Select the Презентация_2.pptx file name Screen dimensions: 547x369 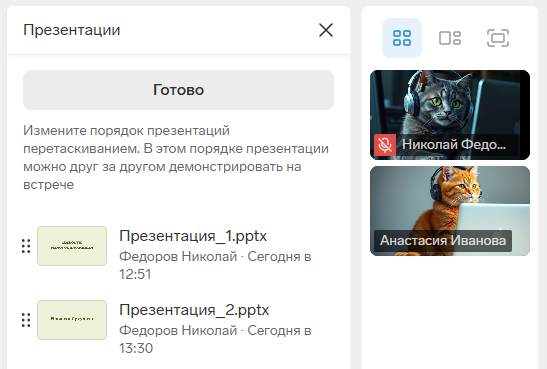point(194,310)
